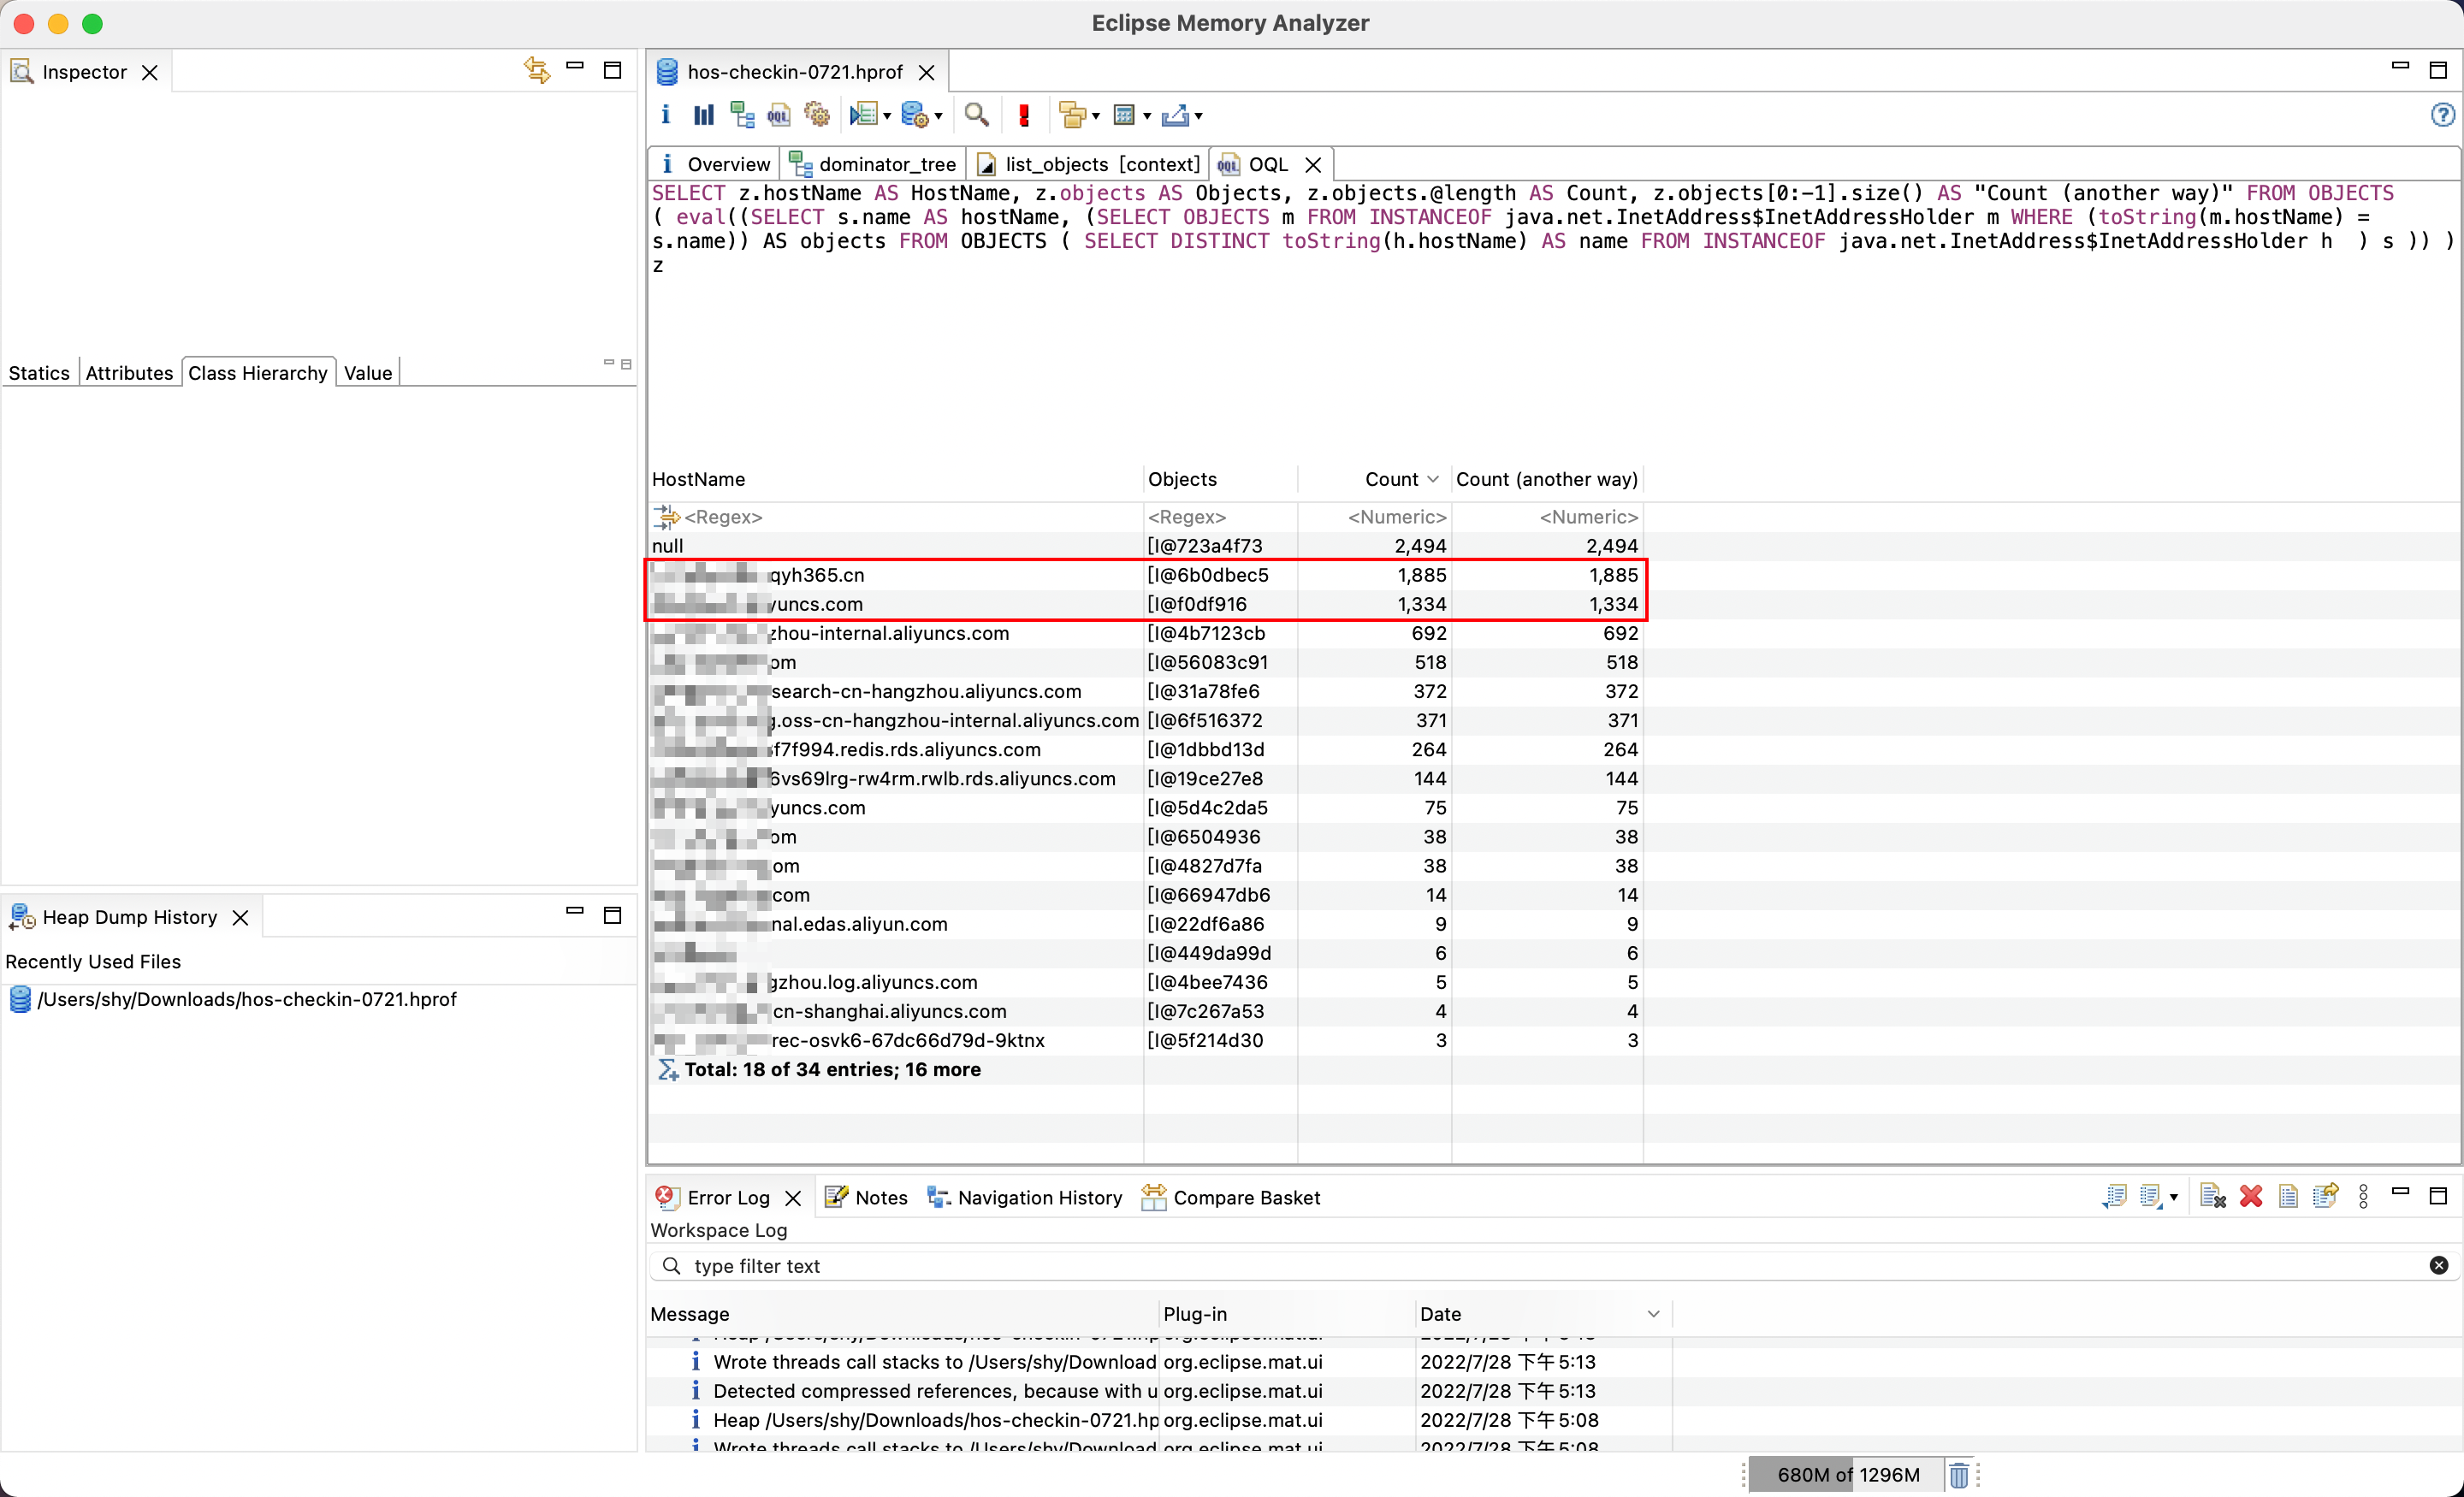Run an OQL query from the toolbar

pos(778,114)
